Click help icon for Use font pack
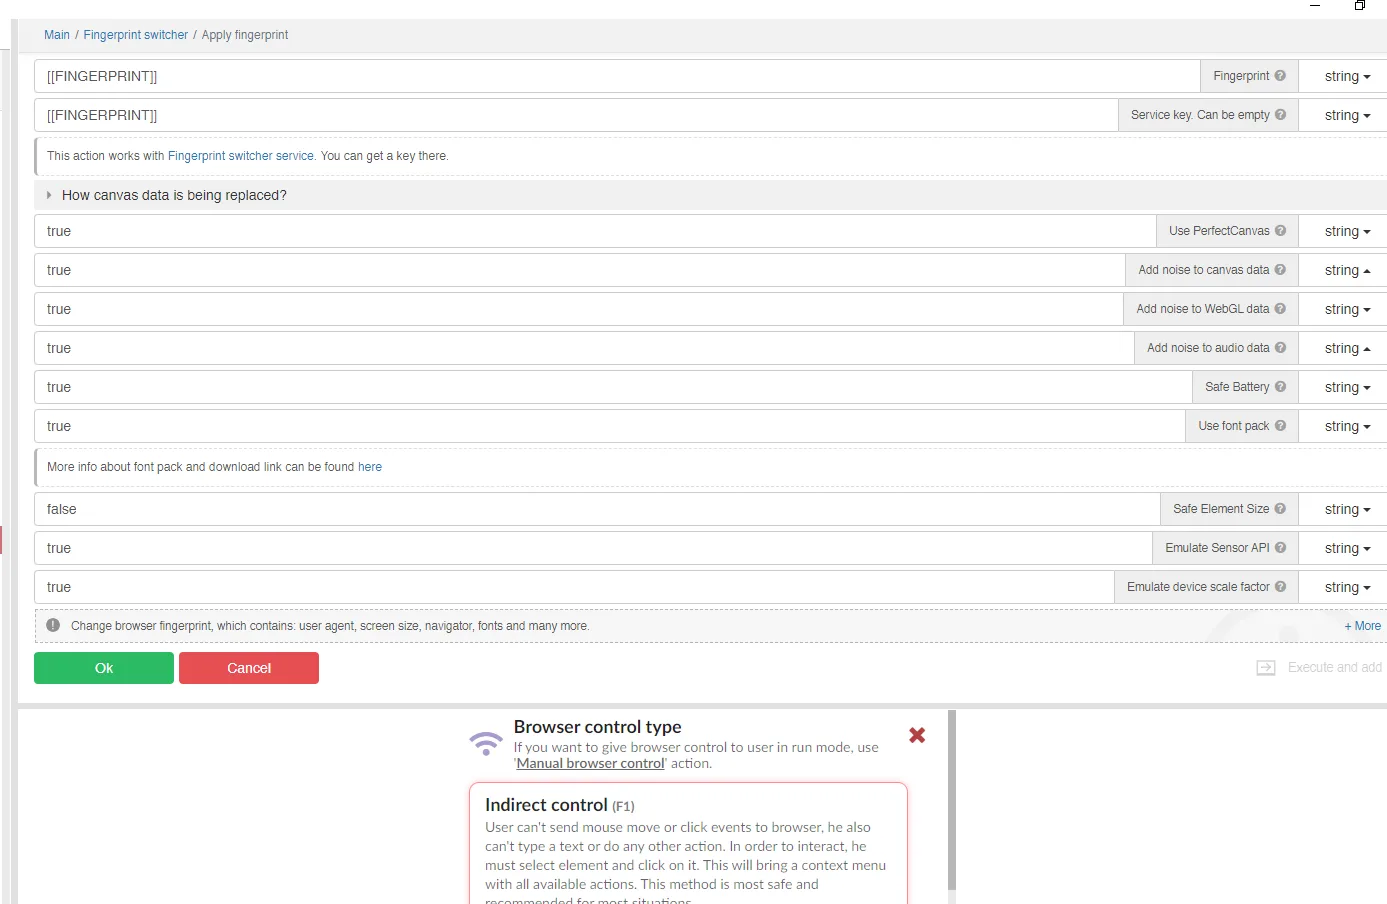Image resolution: width=1387 pixels, height=904 pixels. 1280,426
